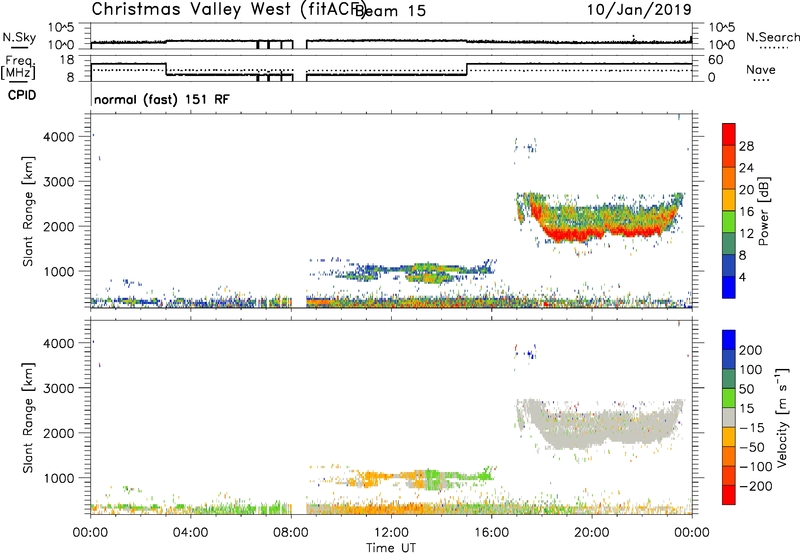Click the "3000" tick in the power panel

(x=58, y=182)
